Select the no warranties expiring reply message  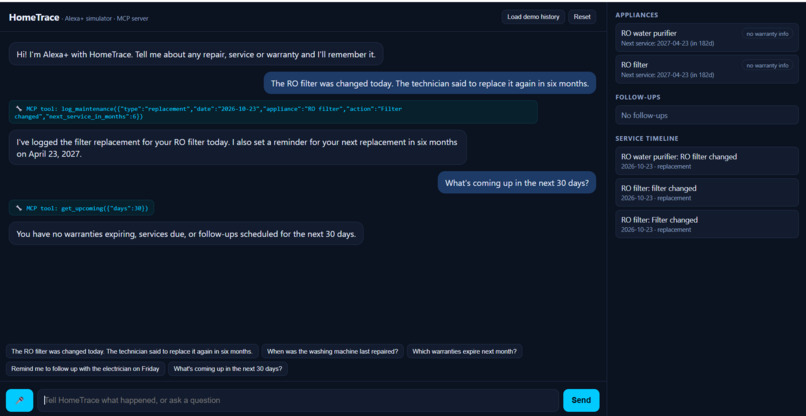click(186, 233)
